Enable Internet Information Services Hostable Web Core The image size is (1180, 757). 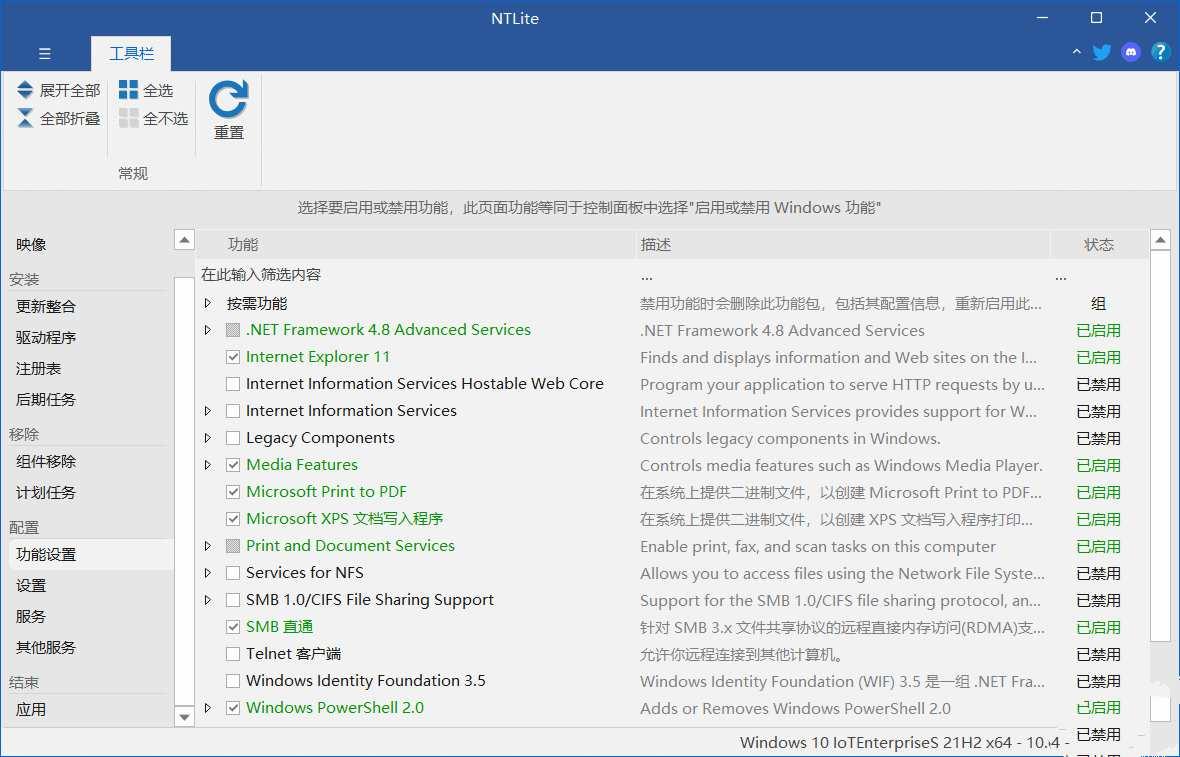pyautogui.click(x=232, y=384)
